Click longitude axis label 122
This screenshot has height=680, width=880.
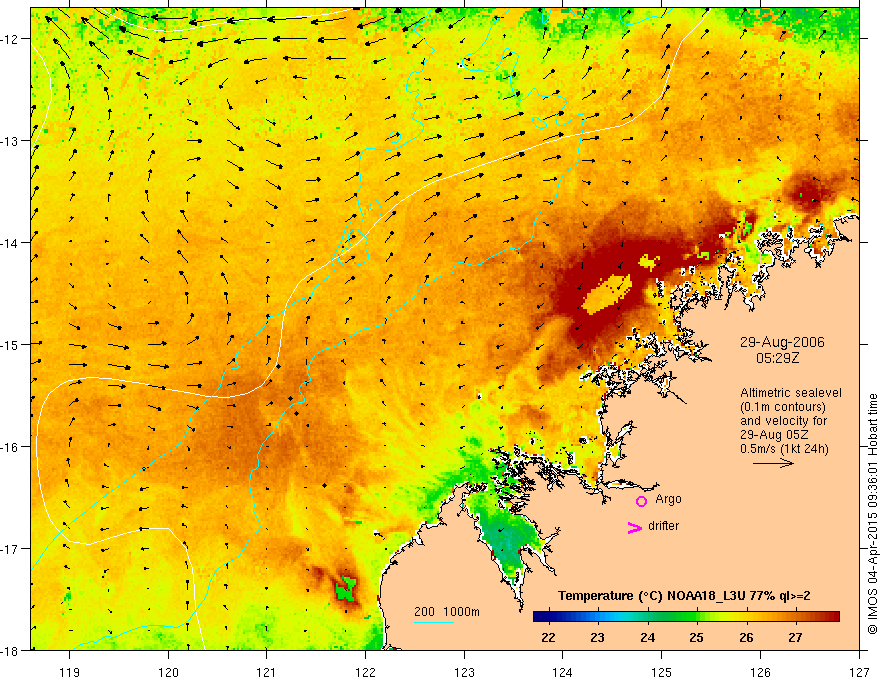365,672
